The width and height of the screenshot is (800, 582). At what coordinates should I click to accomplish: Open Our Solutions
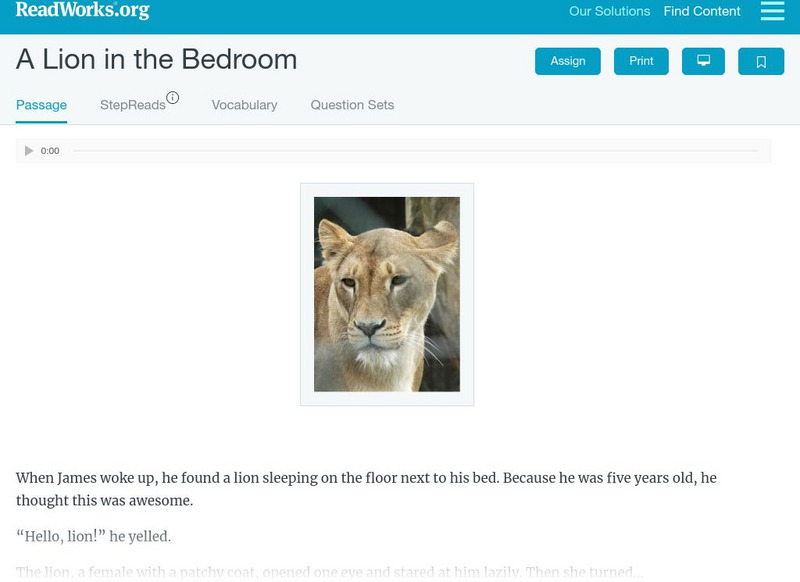point(610,11)
